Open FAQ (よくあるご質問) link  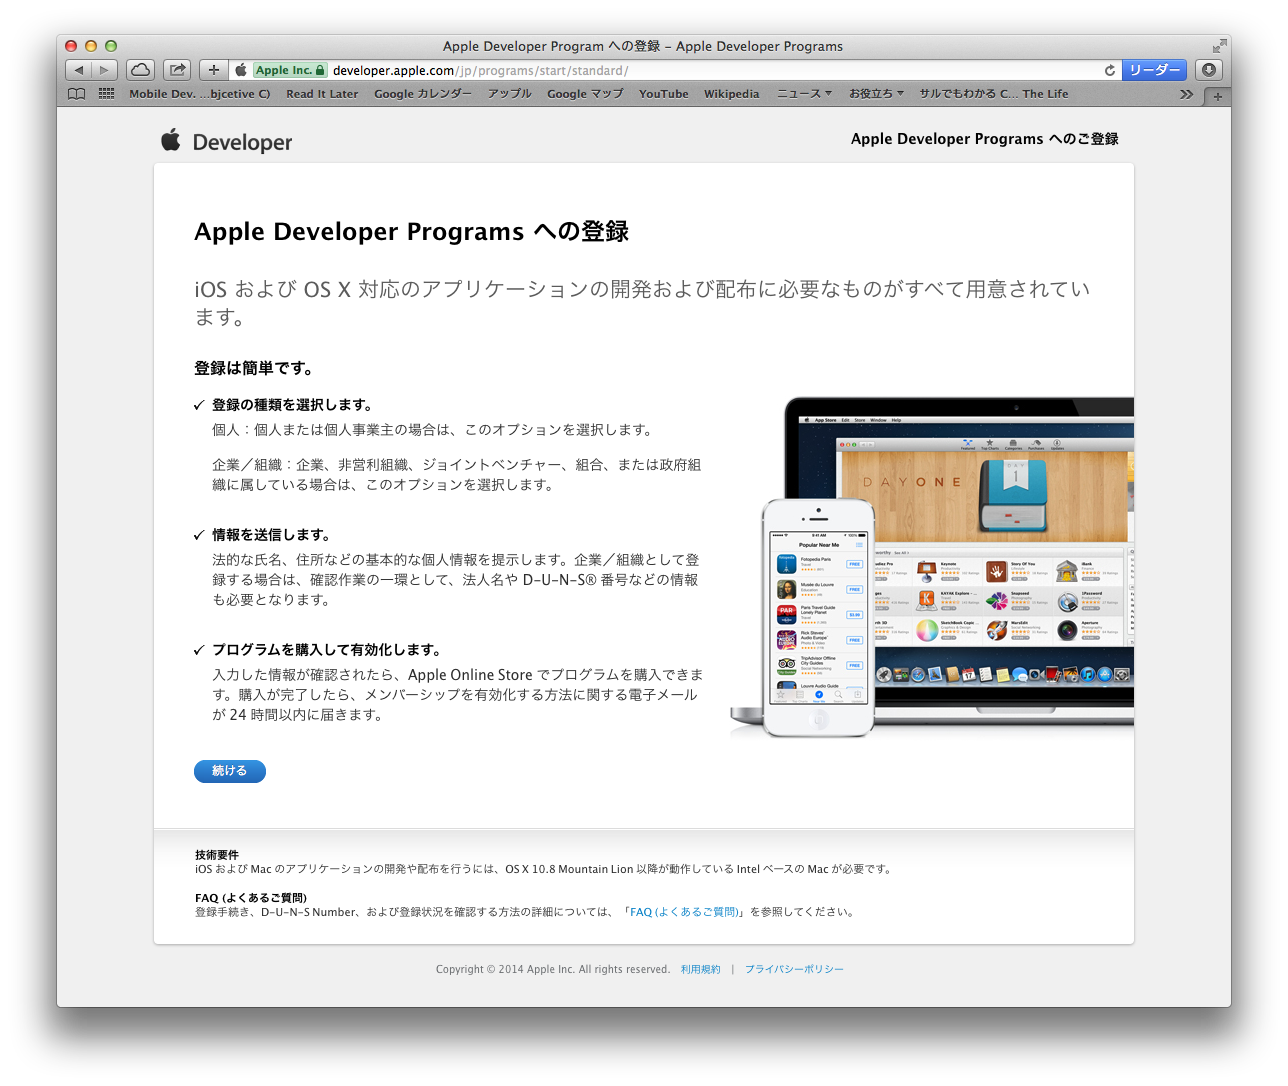[684, 912]
